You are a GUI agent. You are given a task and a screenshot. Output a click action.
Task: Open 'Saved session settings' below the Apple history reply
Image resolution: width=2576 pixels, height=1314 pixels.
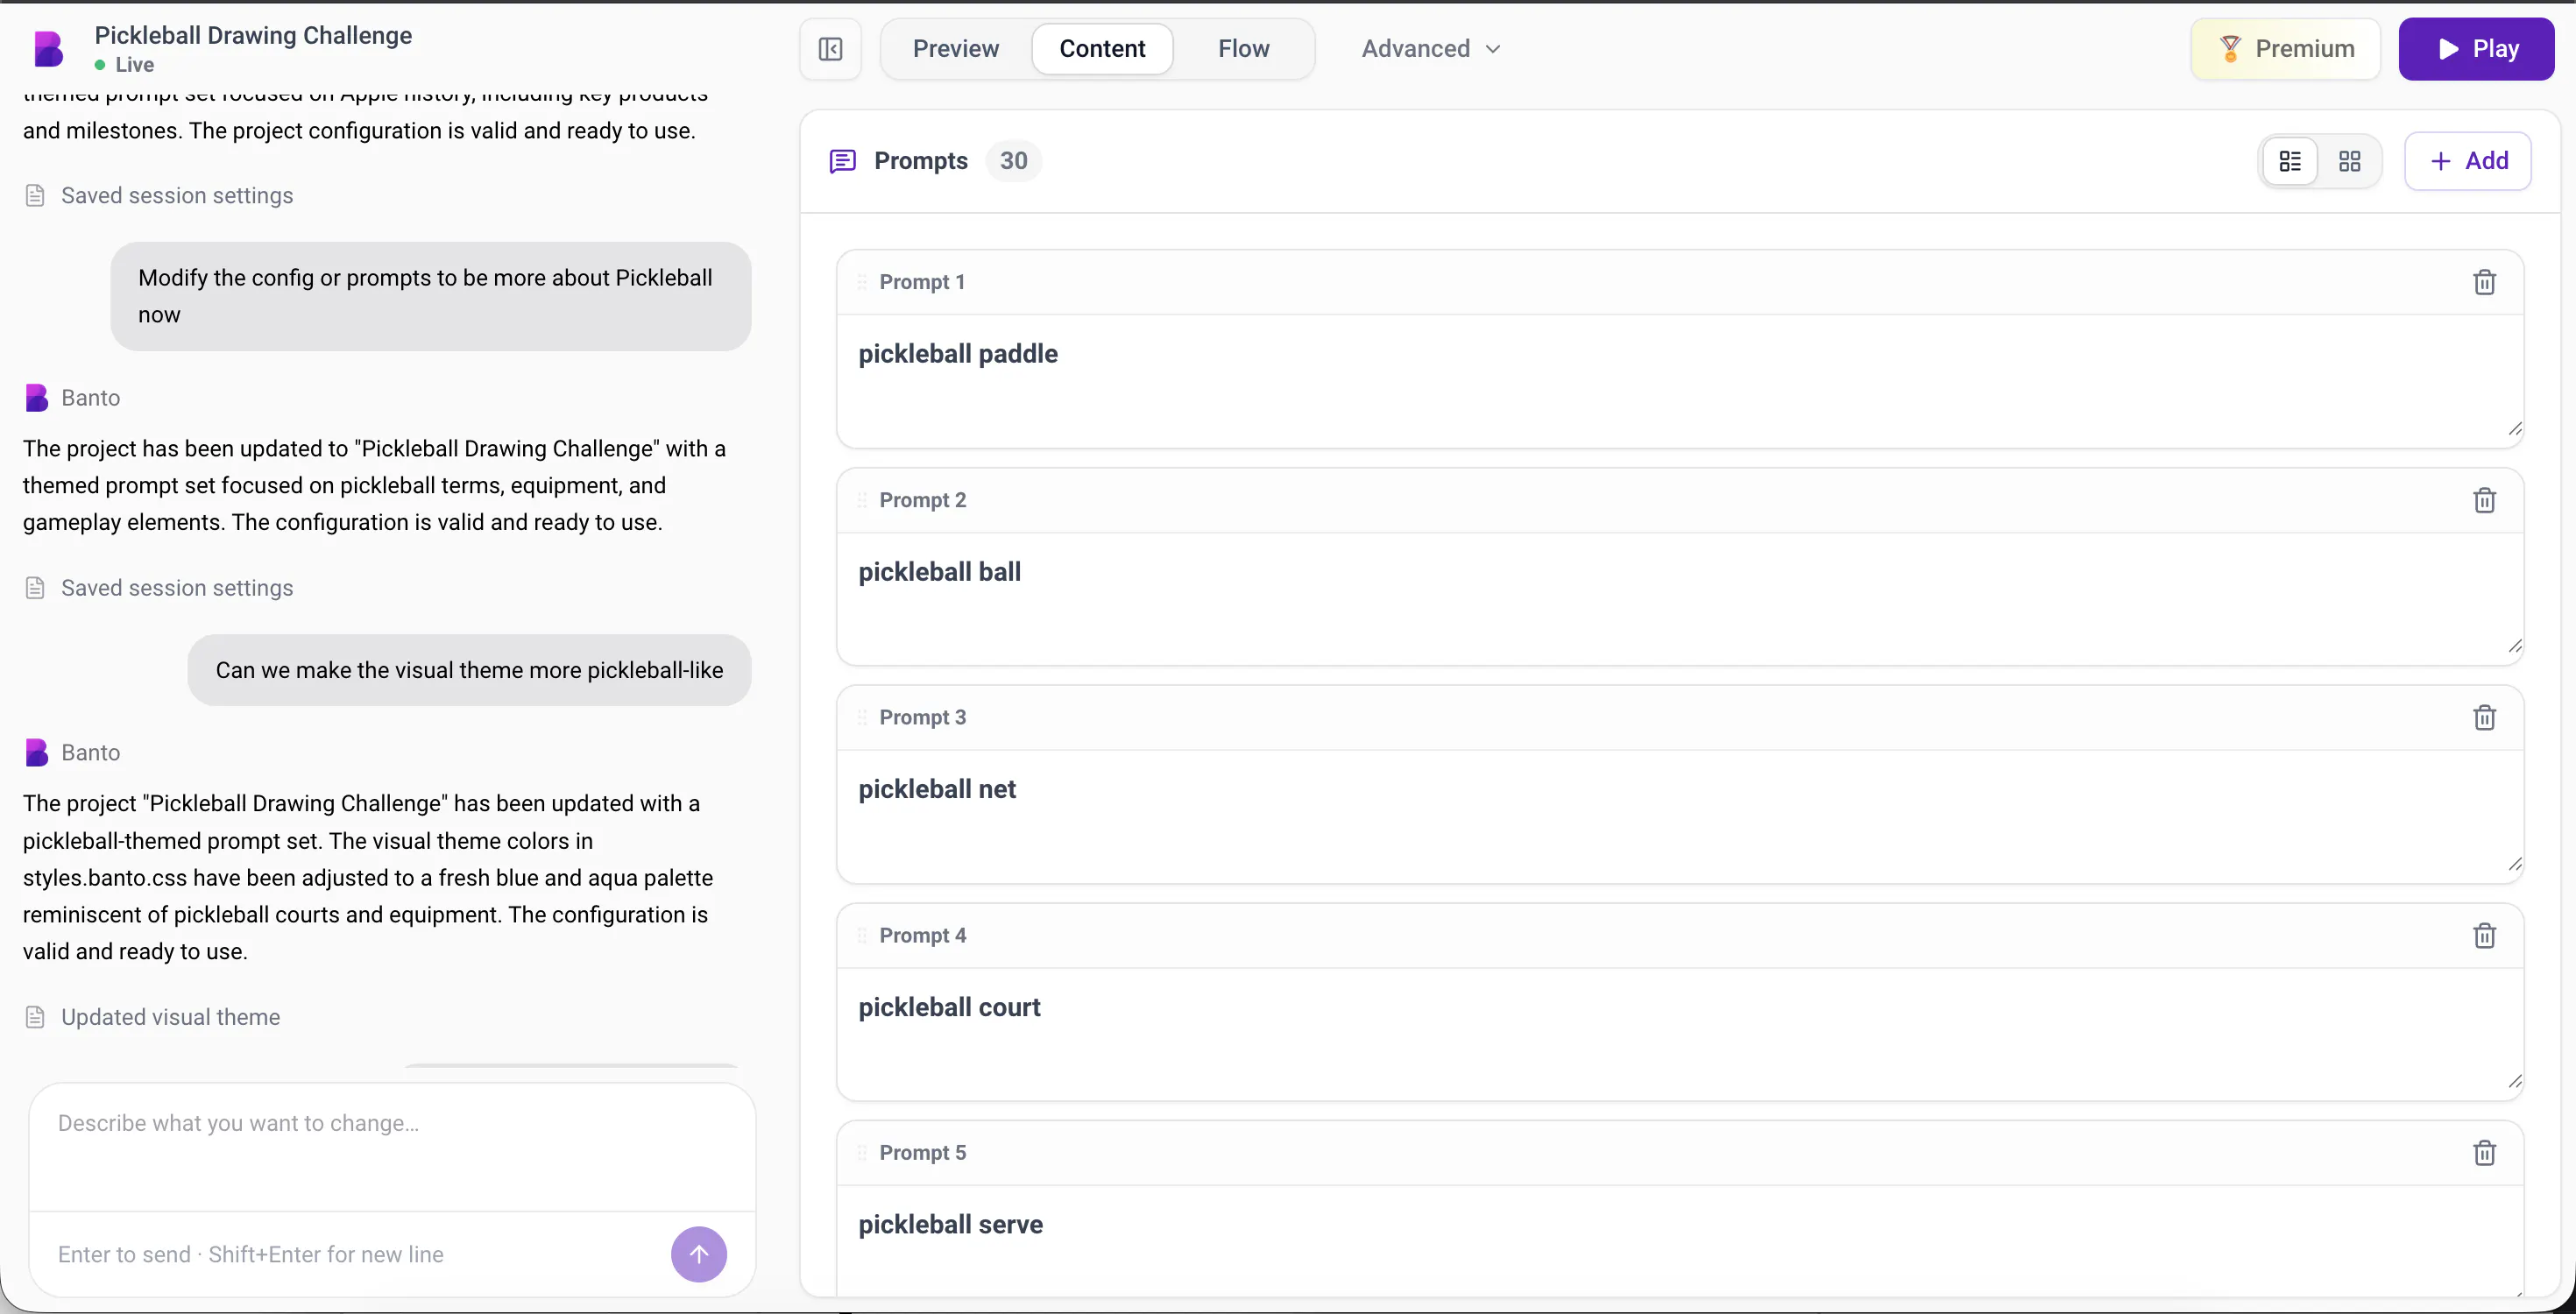158,196
